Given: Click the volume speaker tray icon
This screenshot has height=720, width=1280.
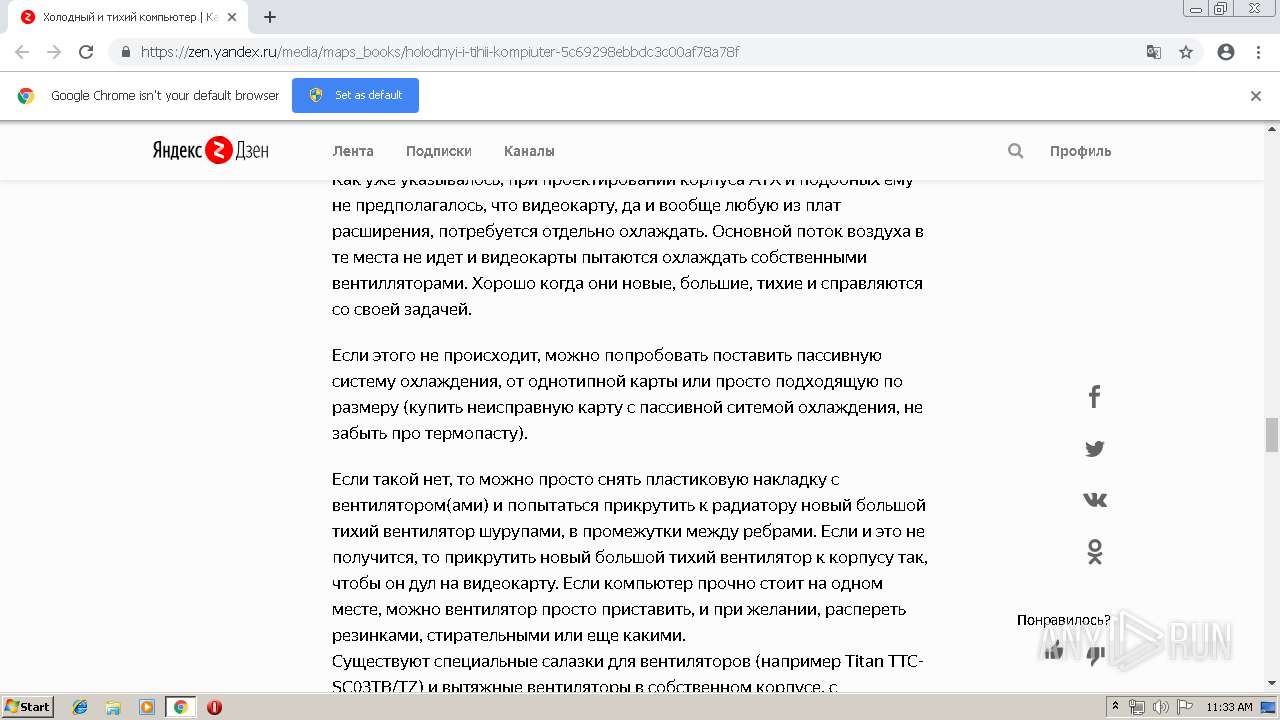Looking at the screenshot, I should point(1160,707).
